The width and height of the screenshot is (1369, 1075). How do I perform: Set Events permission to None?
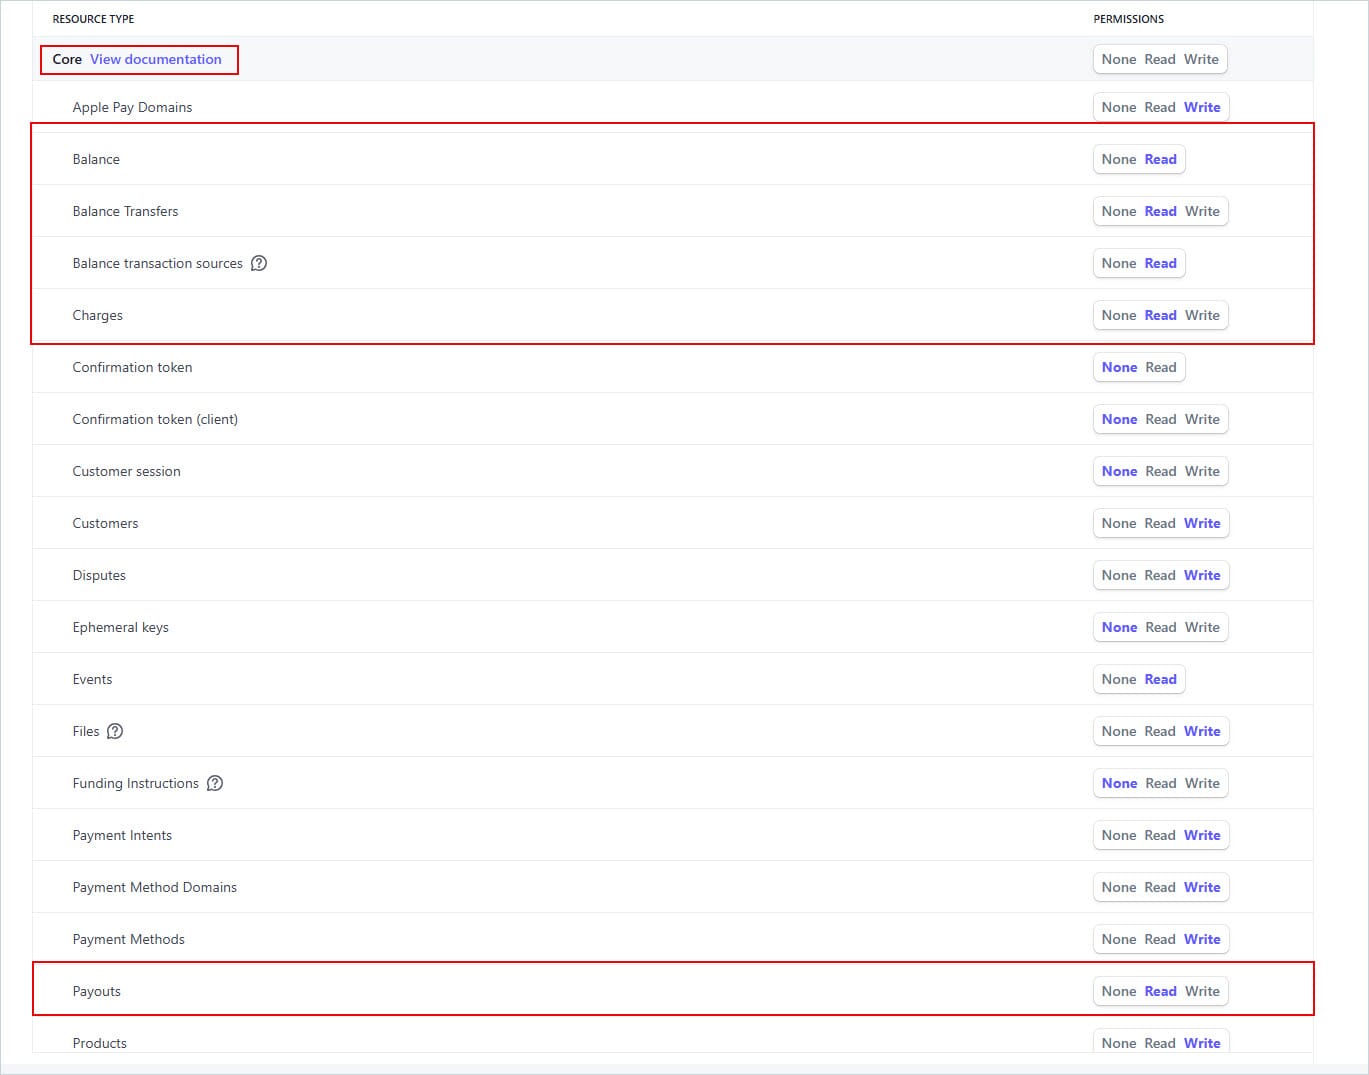pyautogui.click(x=1118, y=679)
